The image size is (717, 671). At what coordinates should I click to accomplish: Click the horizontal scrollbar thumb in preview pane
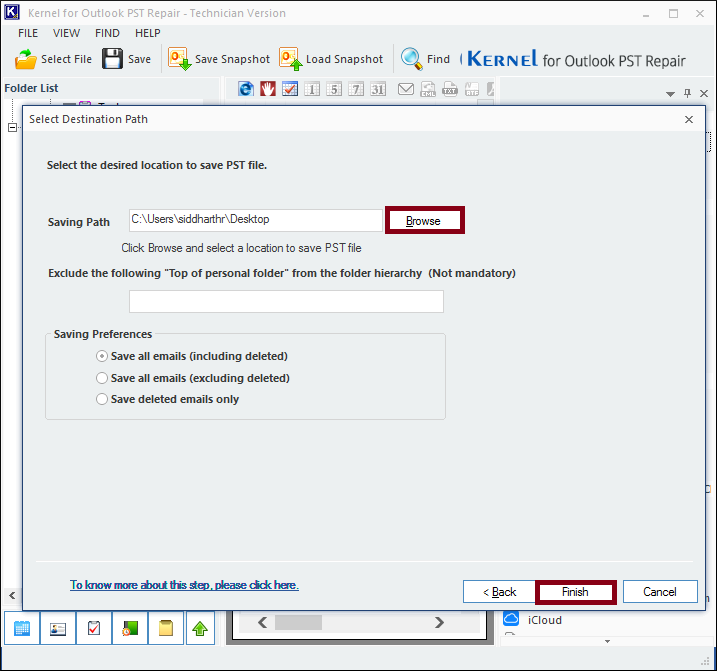(298, 623)
